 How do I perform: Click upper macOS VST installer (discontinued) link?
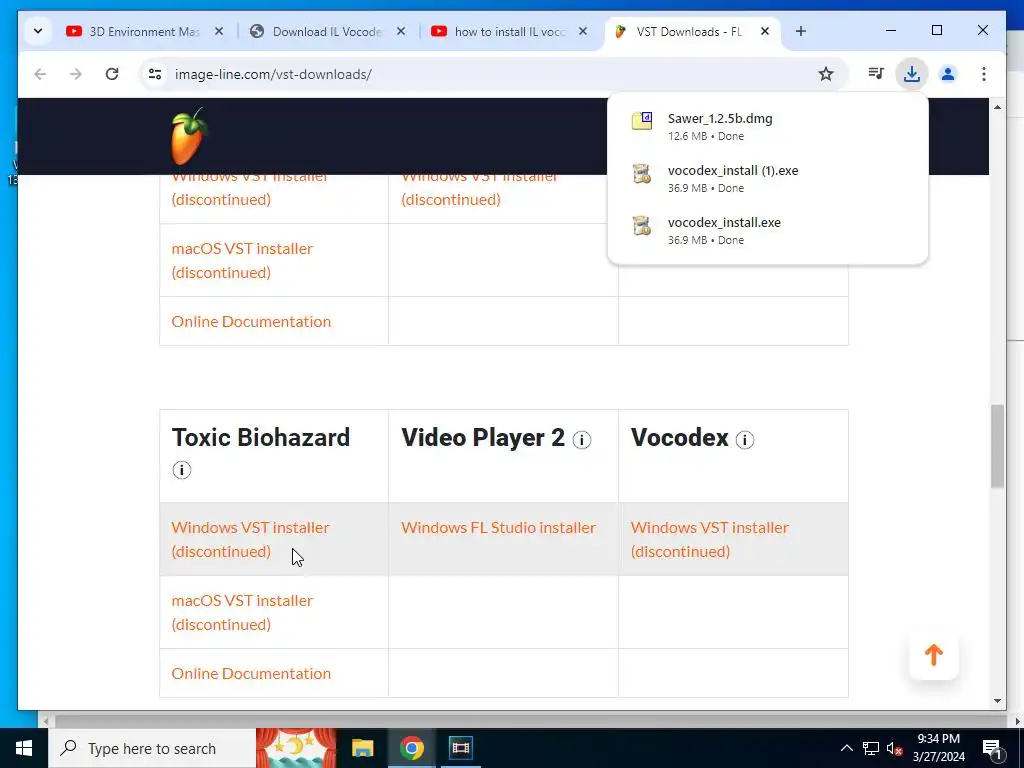tap(242, 261)
